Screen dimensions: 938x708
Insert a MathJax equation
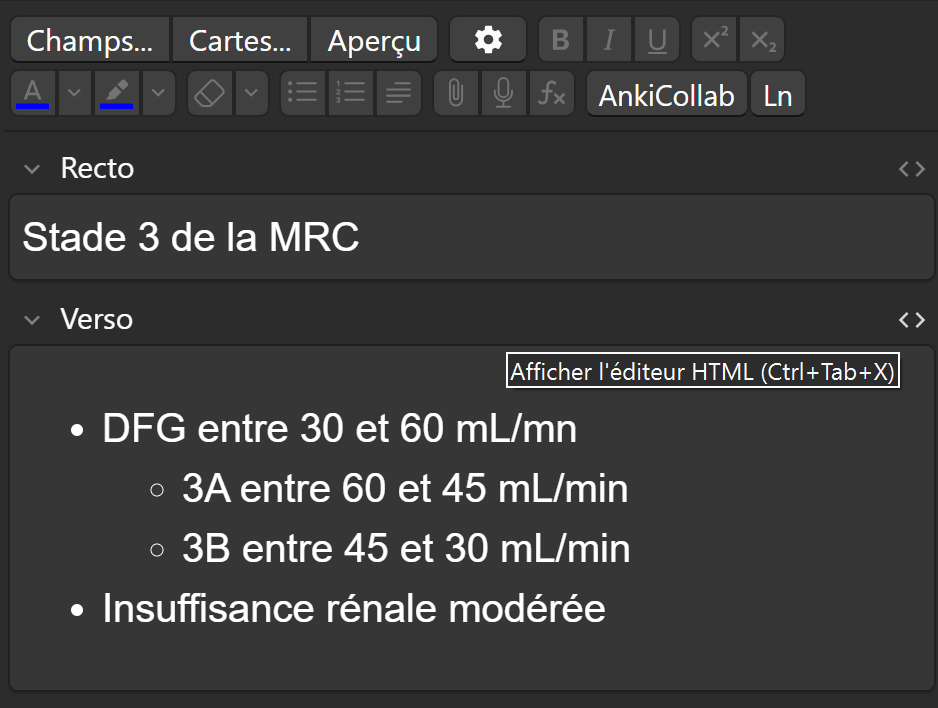(x=551, y=93)
